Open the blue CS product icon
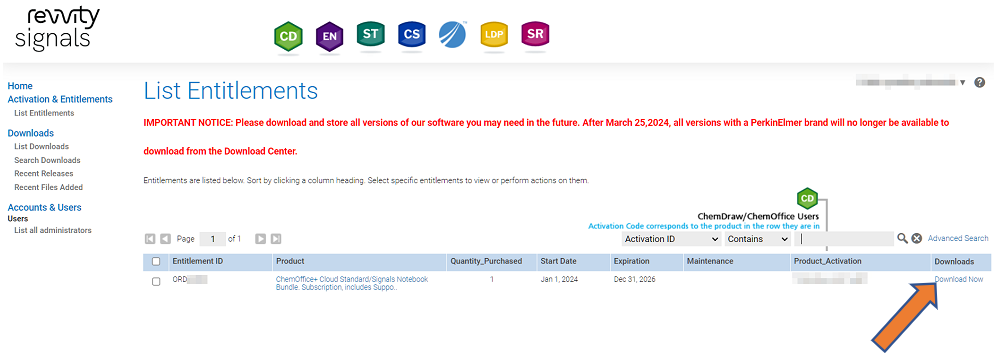The width and height of the screenshot is (1002, 360). pyautogui.click(x=412, y=35)
